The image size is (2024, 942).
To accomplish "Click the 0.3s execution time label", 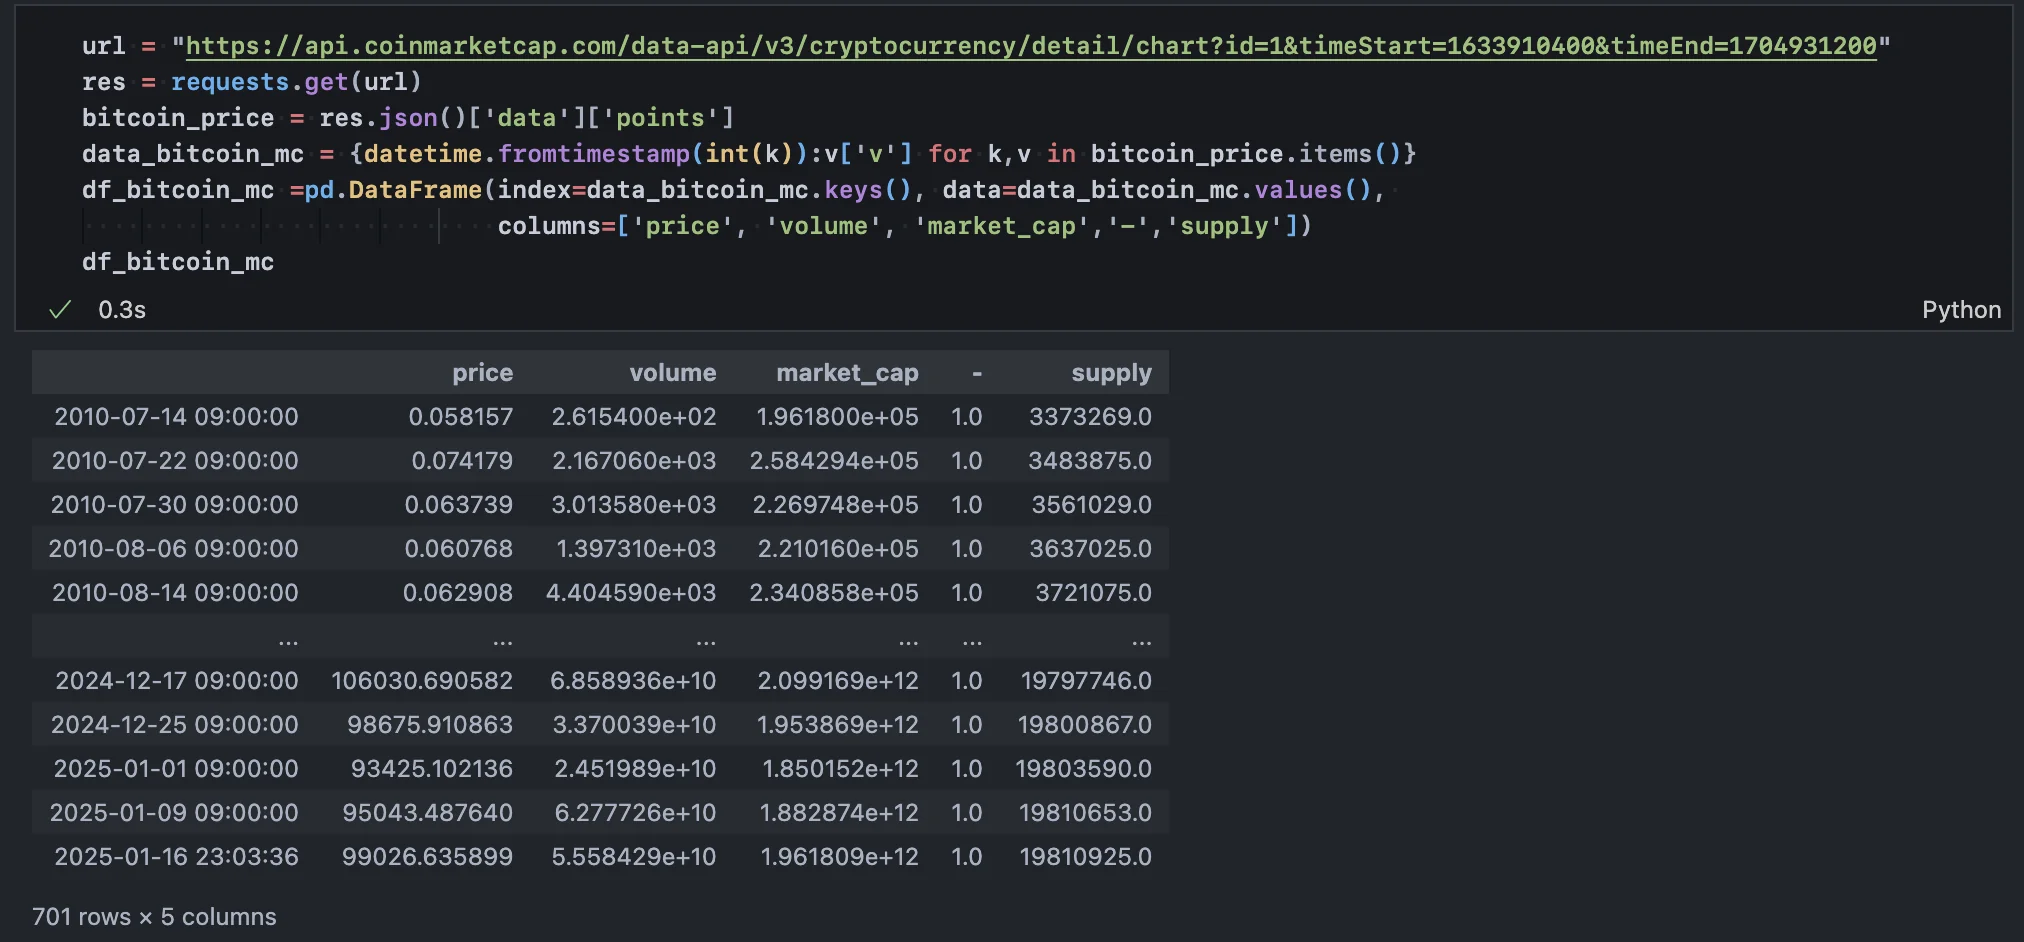I will click(x=122, y=310).
